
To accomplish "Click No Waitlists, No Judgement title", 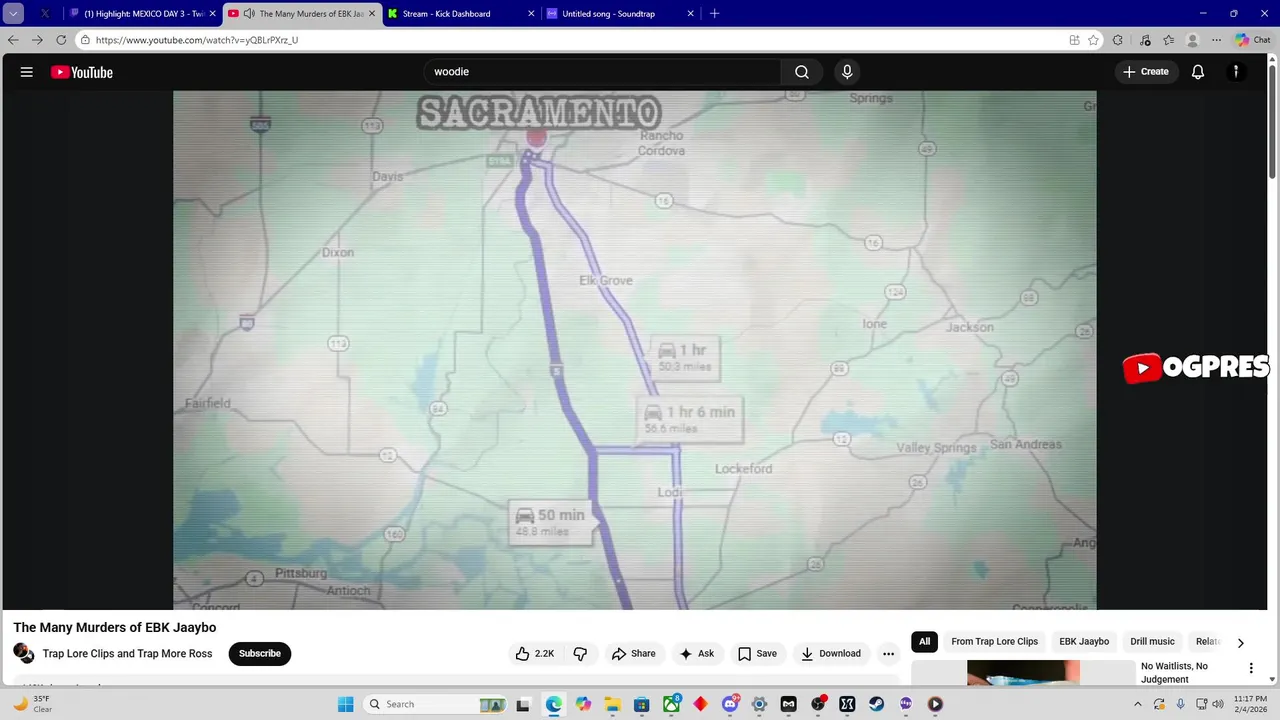I will 1175,673.
